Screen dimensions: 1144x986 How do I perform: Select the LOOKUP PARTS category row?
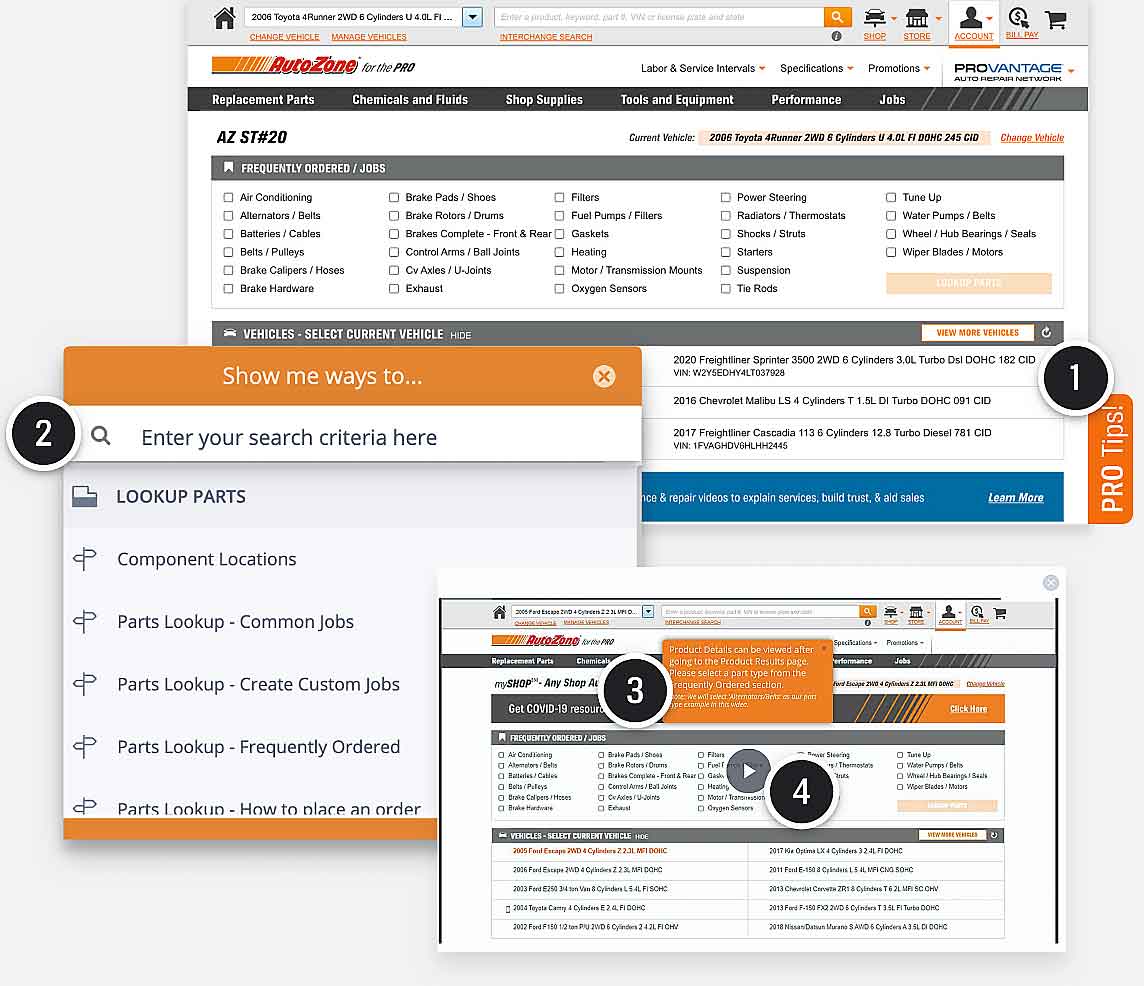click(x=350, y=496)
